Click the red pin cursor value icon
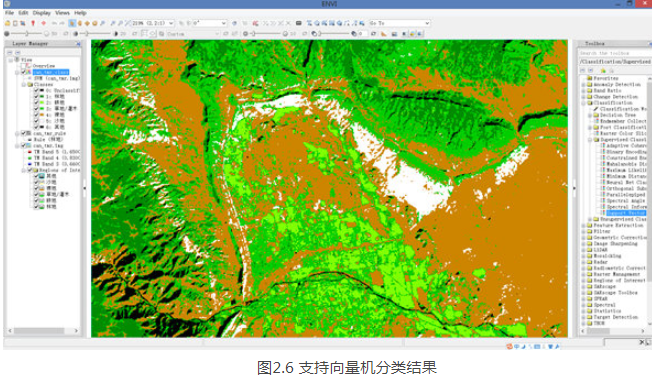The height and width of the screenshot is (379, 652). coord(33,23)
